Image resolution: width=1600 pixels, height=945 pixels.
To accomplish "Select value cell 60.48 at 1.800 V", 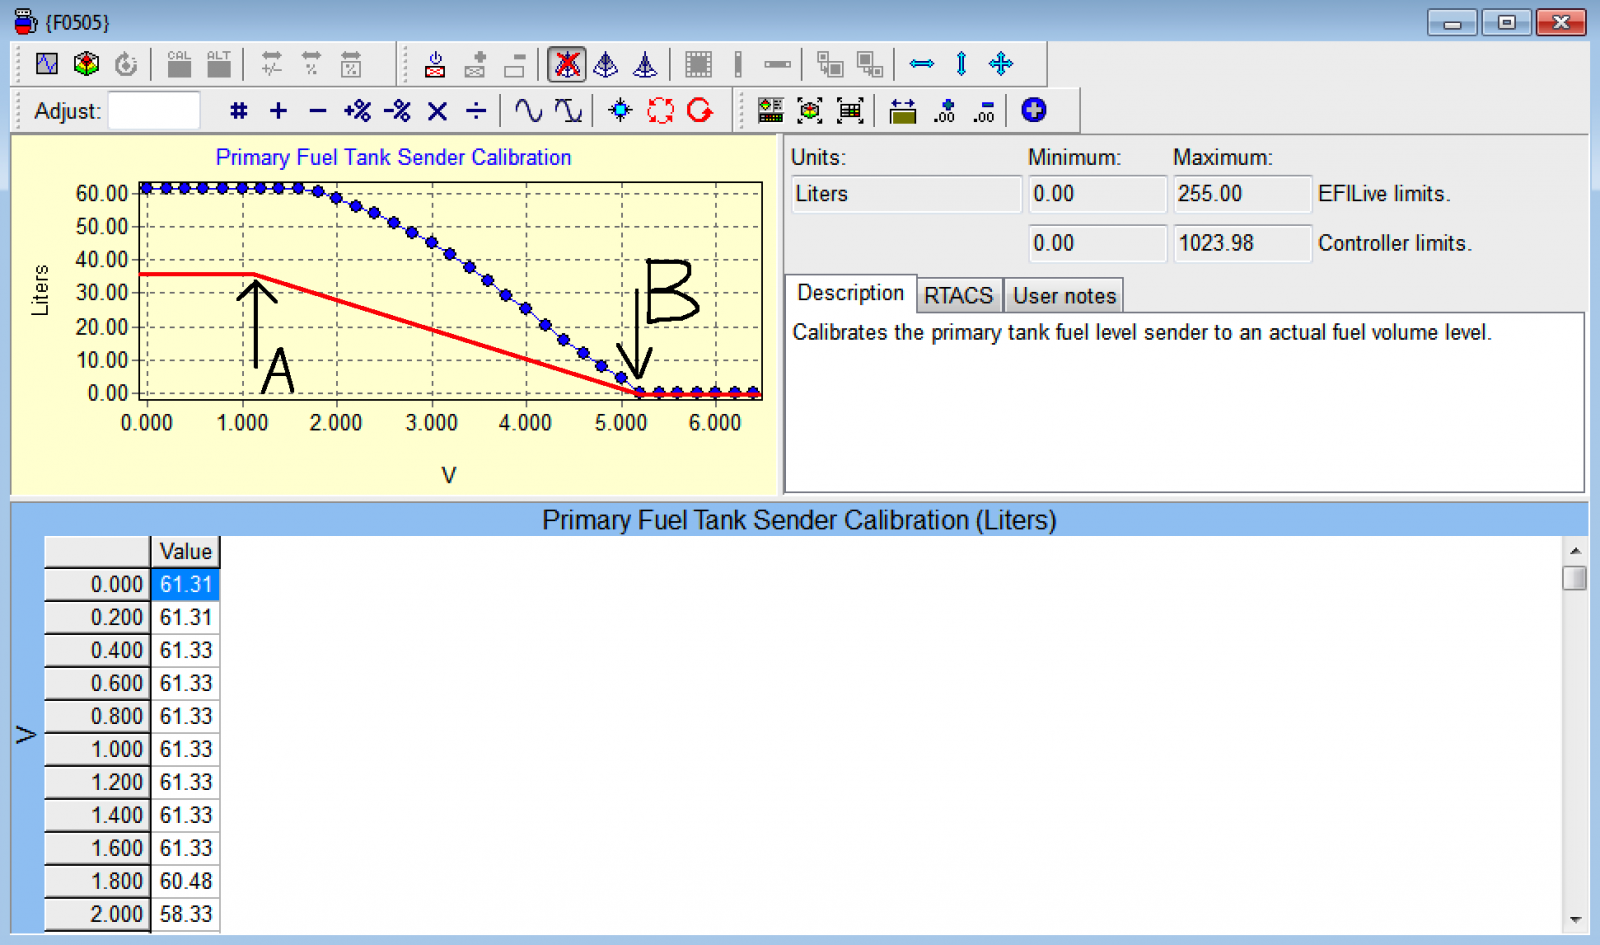I will point(185,881).
